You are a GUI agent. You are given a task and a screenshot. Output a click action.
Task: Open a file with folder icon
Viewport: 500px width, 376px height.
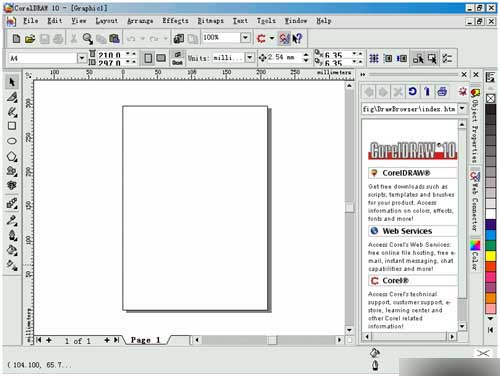click(30, 39)
